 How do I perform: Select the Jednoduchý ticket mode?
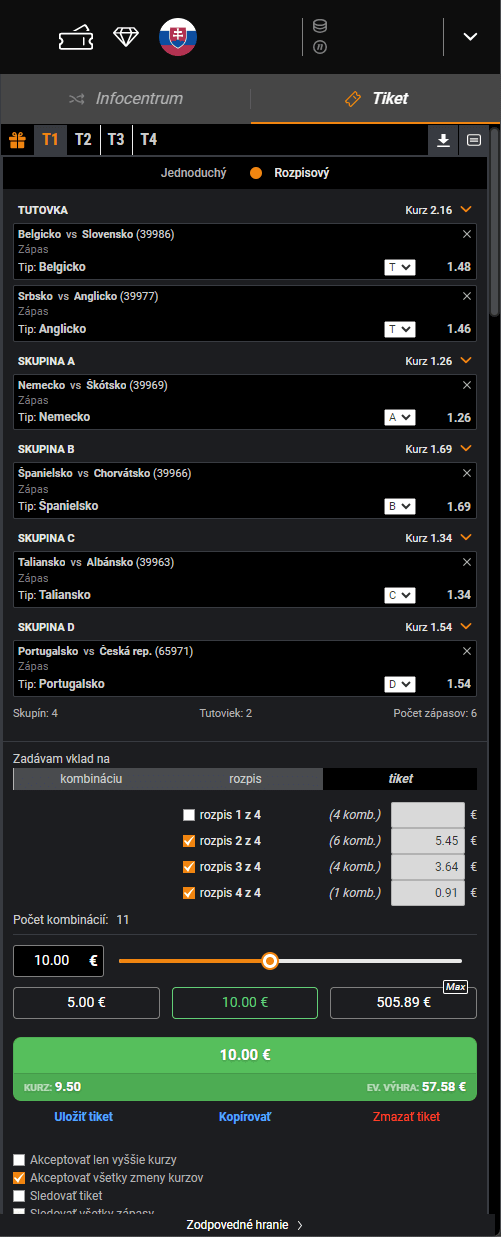point(194,172)
